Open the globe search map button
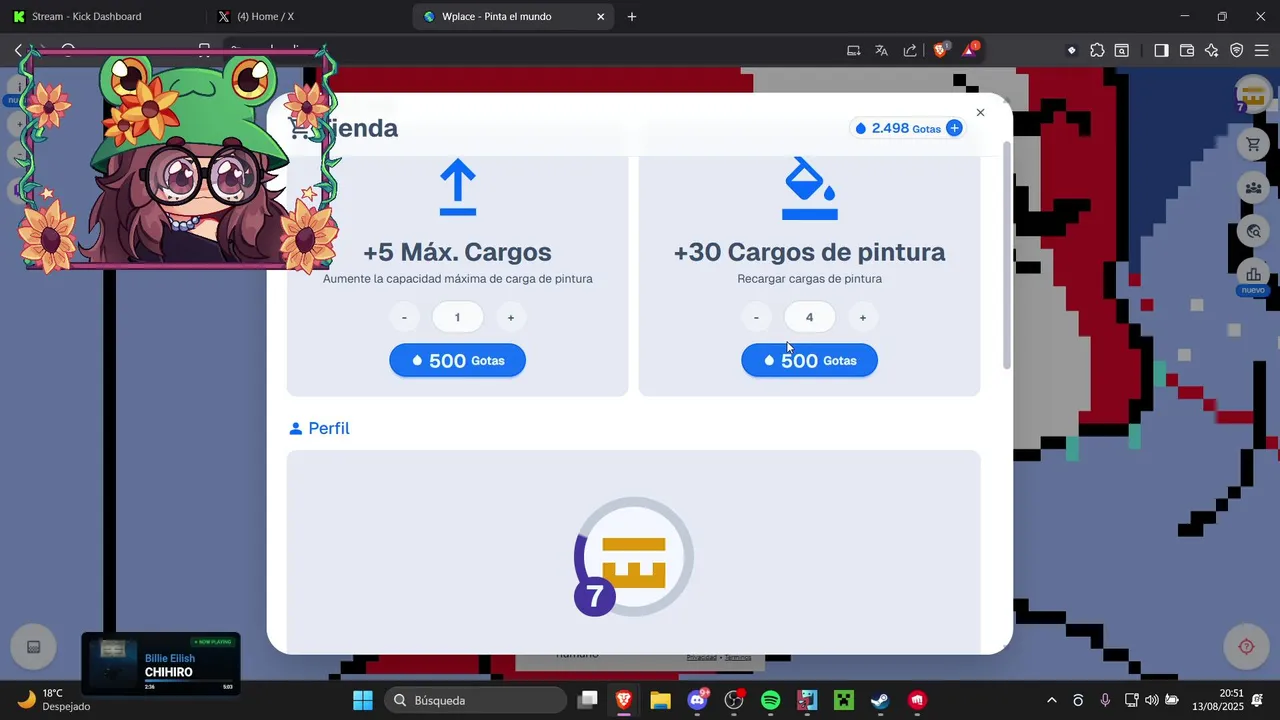This screenshot has height=720, width=1280. [1253, 231]
